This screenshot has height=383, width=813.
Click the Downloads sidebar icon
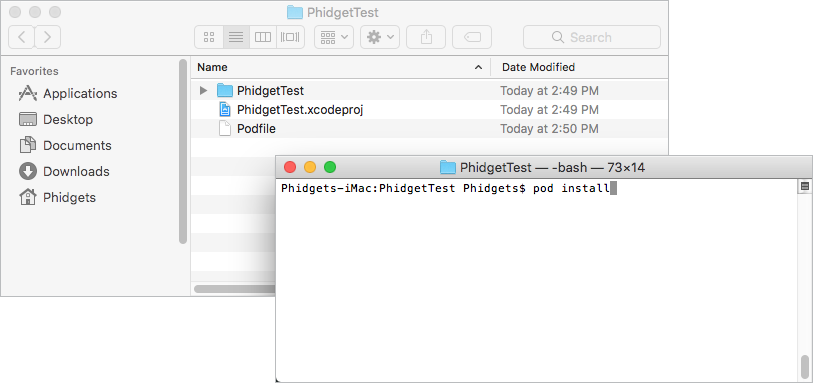(28, 171)
